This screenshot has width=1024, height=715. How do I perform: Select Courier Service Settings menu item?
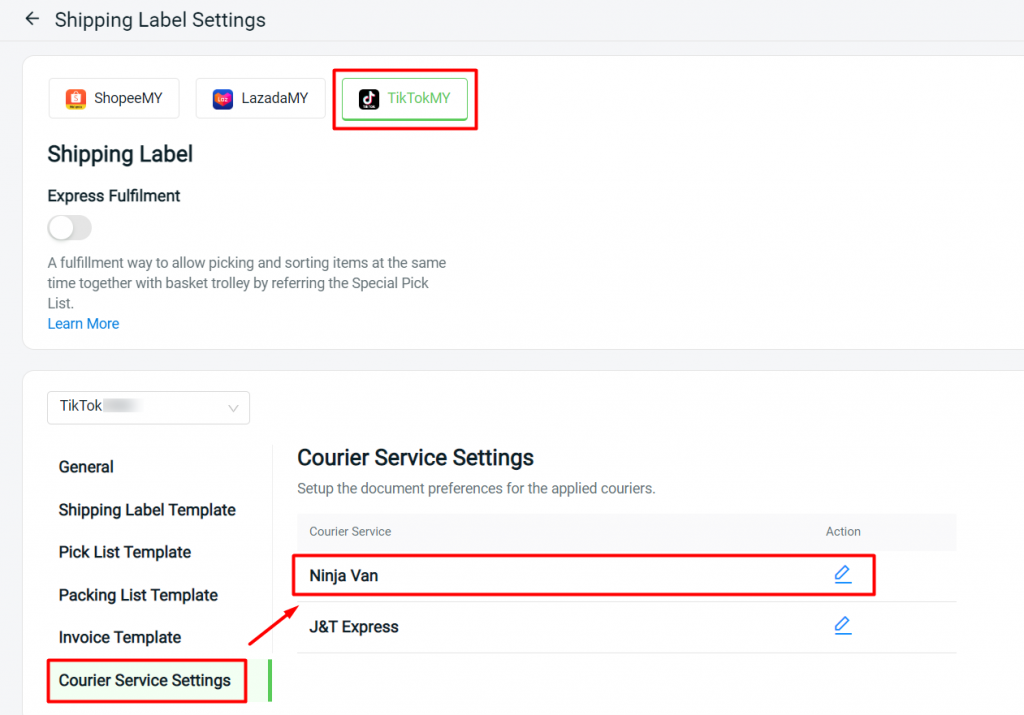pos(145,680)
